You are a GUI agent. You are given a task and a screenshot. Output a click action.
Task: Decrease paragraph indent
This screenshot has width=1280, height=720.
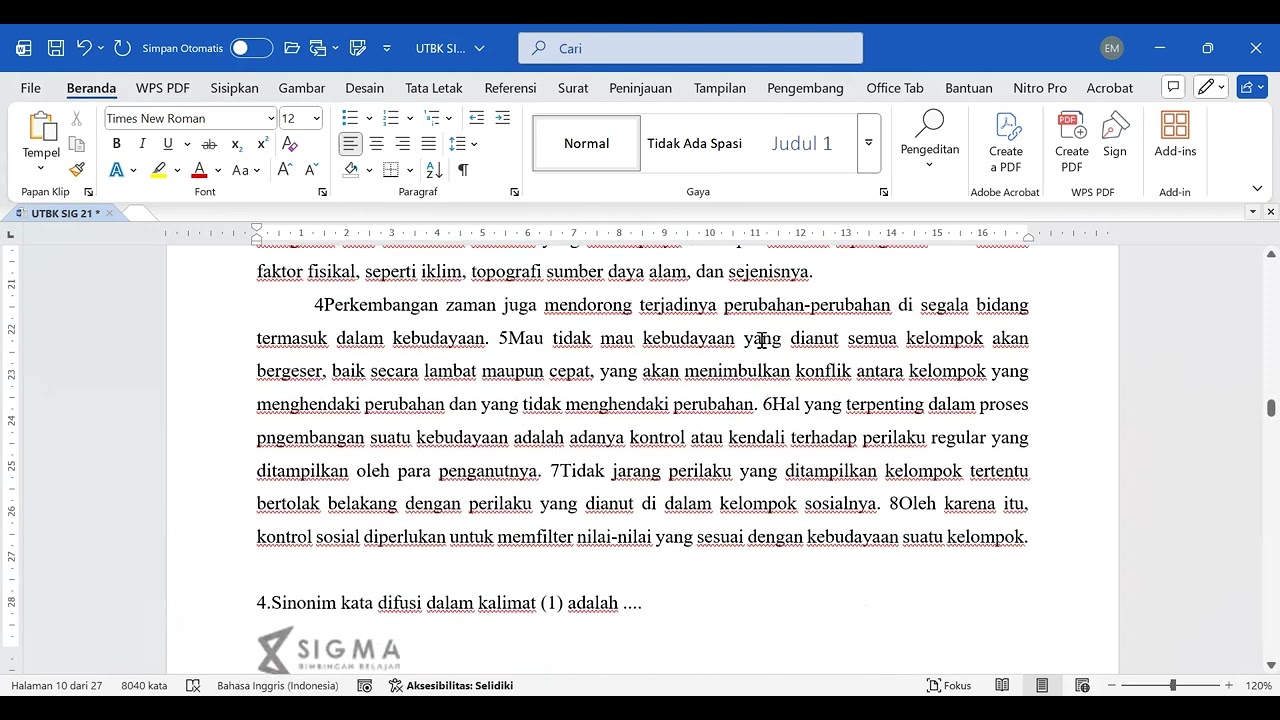pyautogui.click(x=477, y=118)
